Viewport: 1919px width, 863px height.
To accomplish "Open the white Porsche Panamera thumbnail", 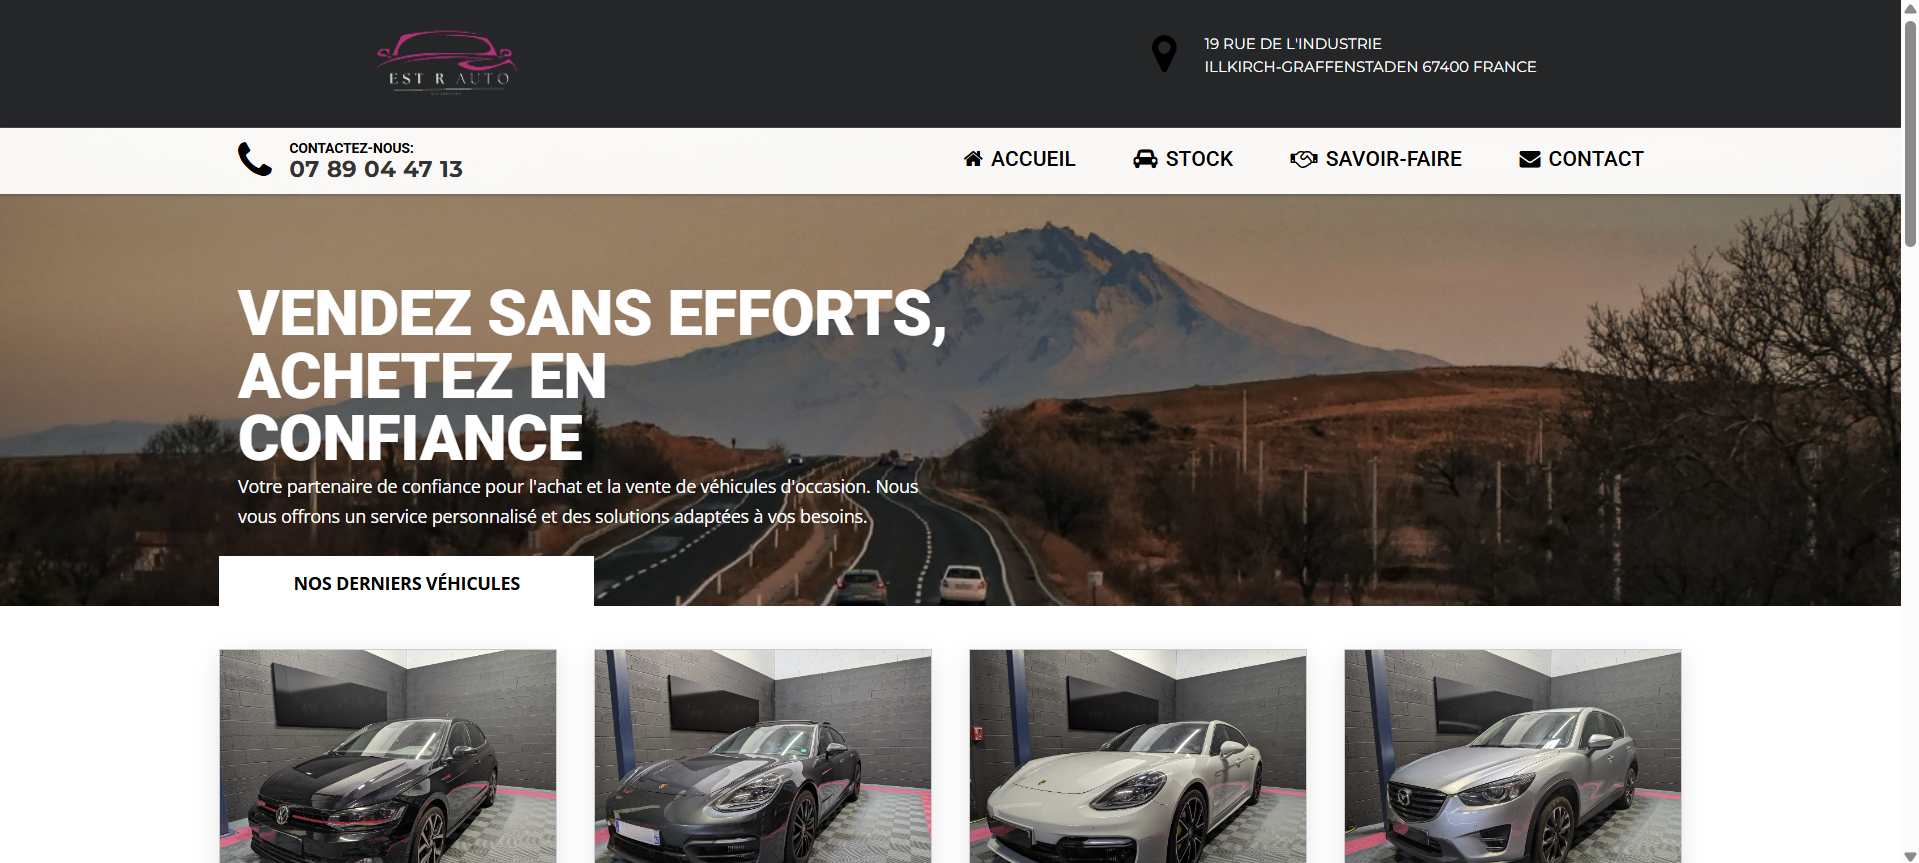I will pyautogui.click(x=1138, y=756).
